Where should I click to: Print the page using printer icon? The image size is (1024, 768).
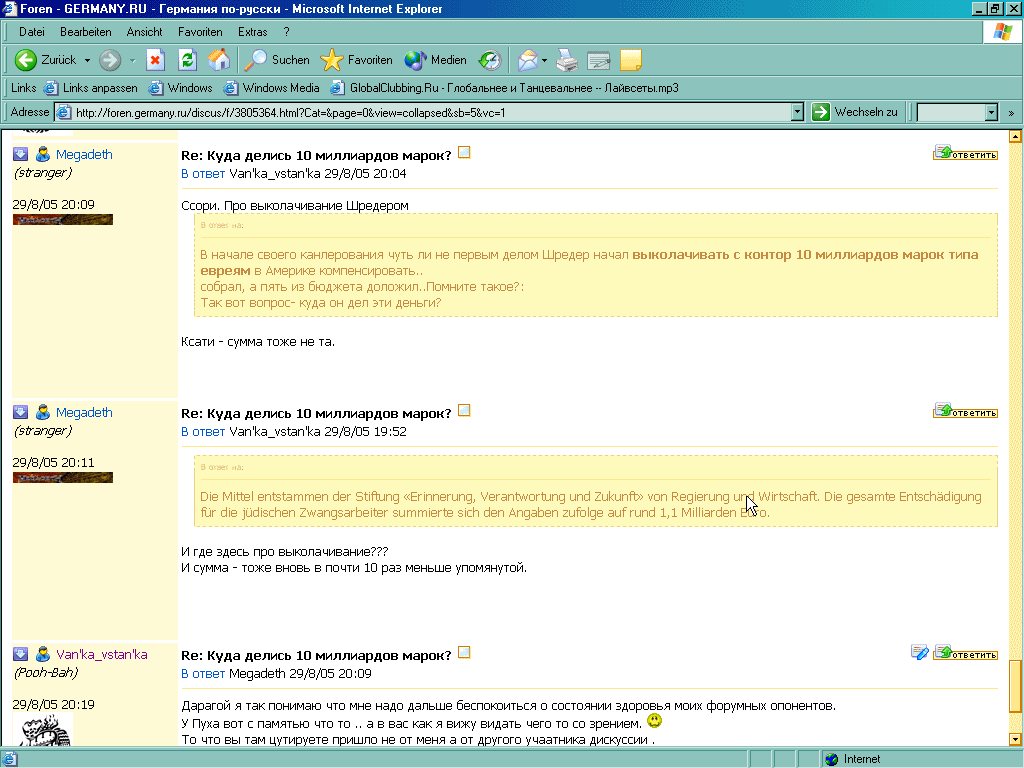click(567, 60)
